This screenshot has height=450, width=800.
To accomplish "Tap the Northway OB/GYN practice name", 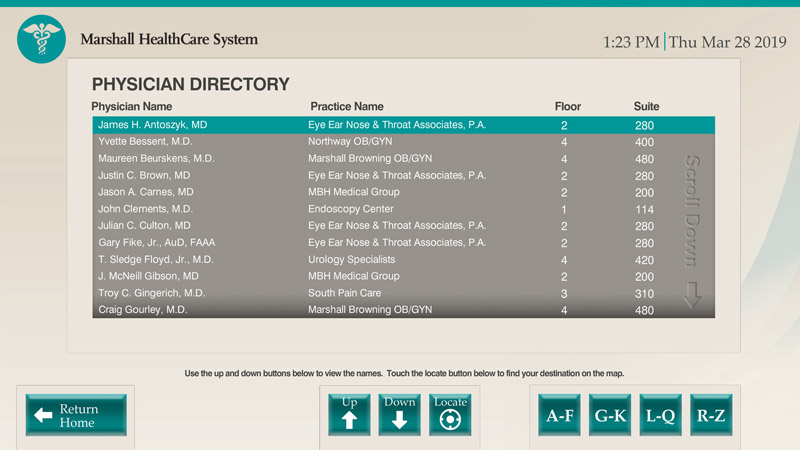I will point(350,141).
